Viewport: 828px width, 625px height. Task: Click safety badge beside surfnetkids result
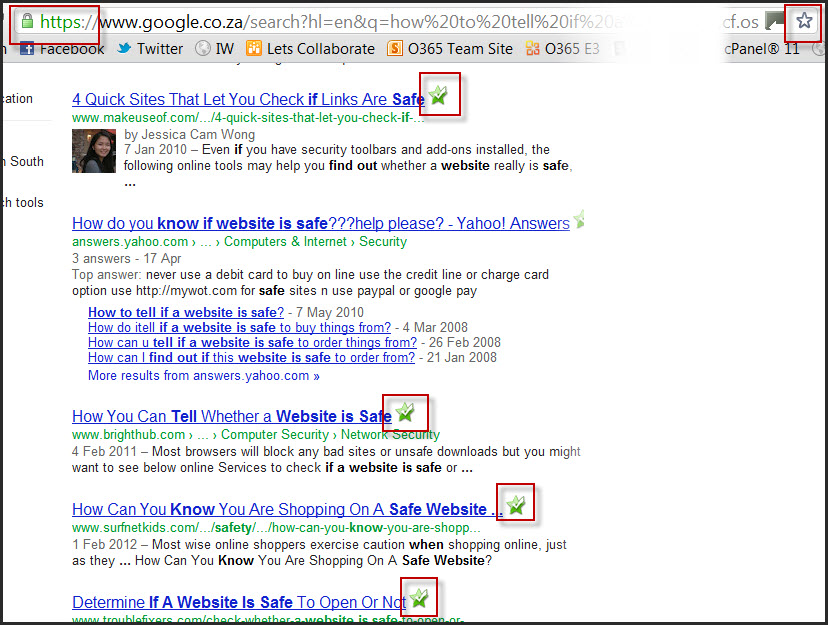click(x=515, y=505)
